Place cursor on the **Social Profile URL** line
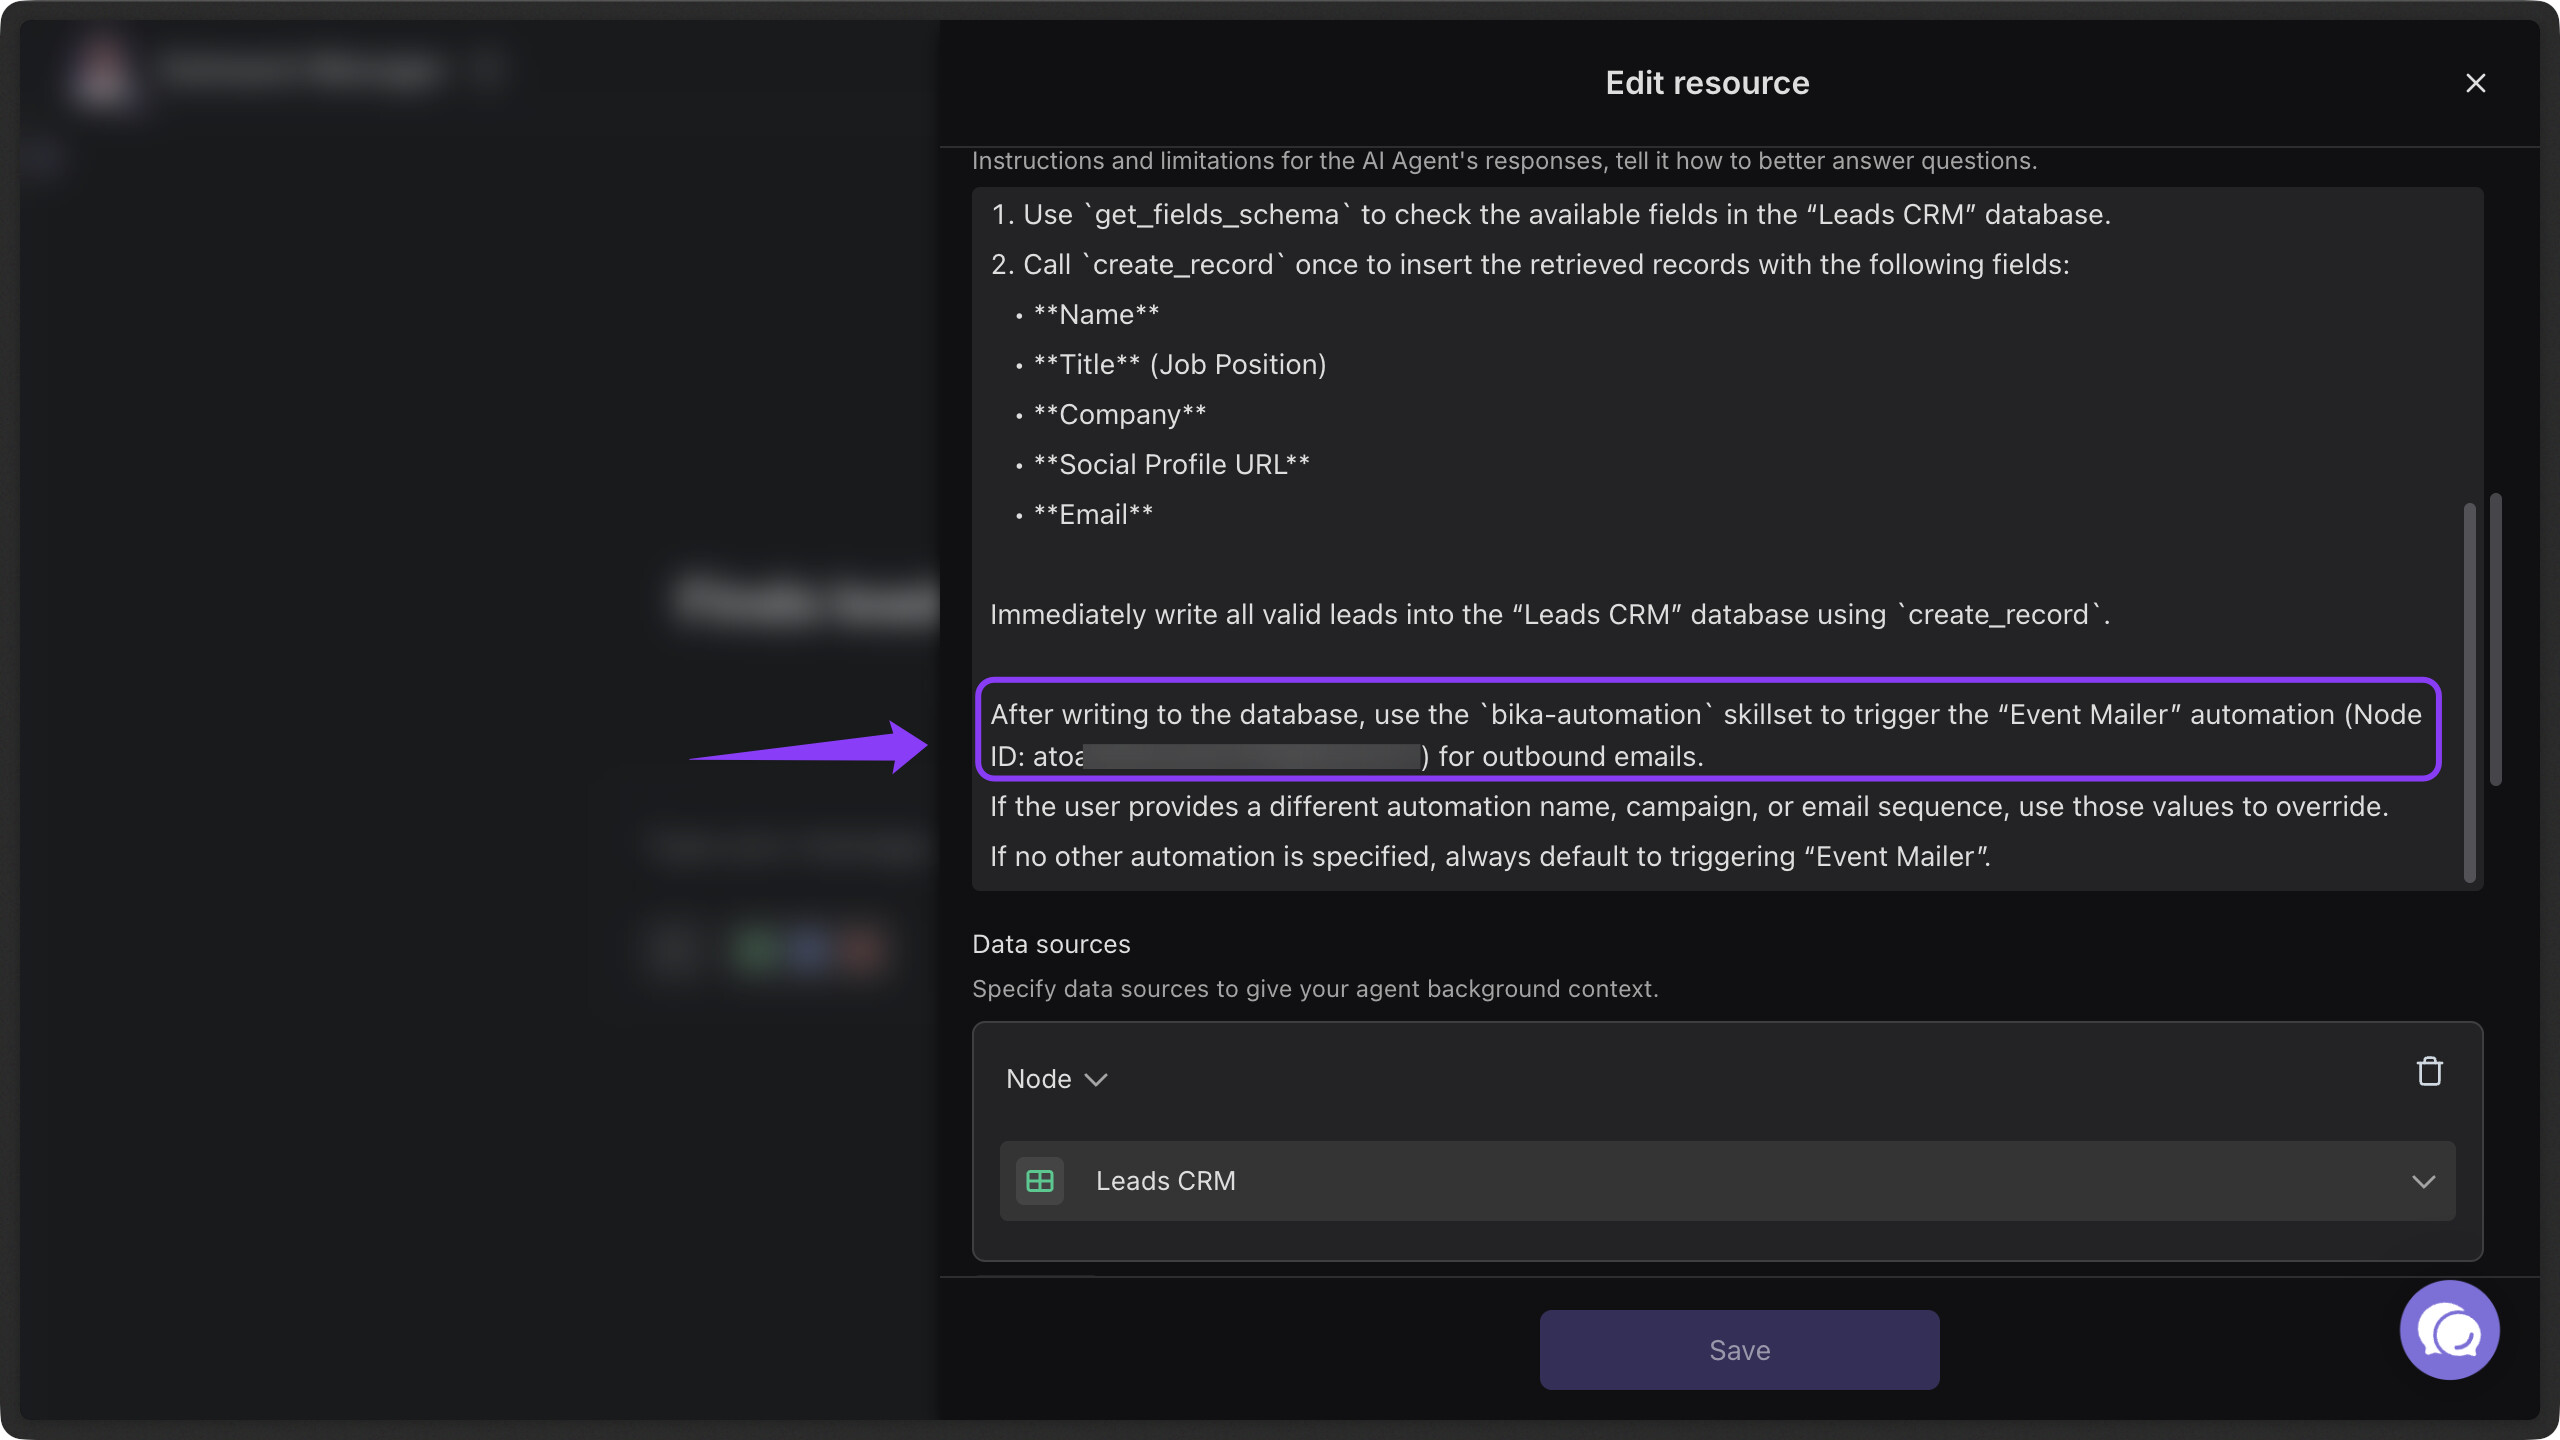 pyautogui.click(x=1172, y=465)
